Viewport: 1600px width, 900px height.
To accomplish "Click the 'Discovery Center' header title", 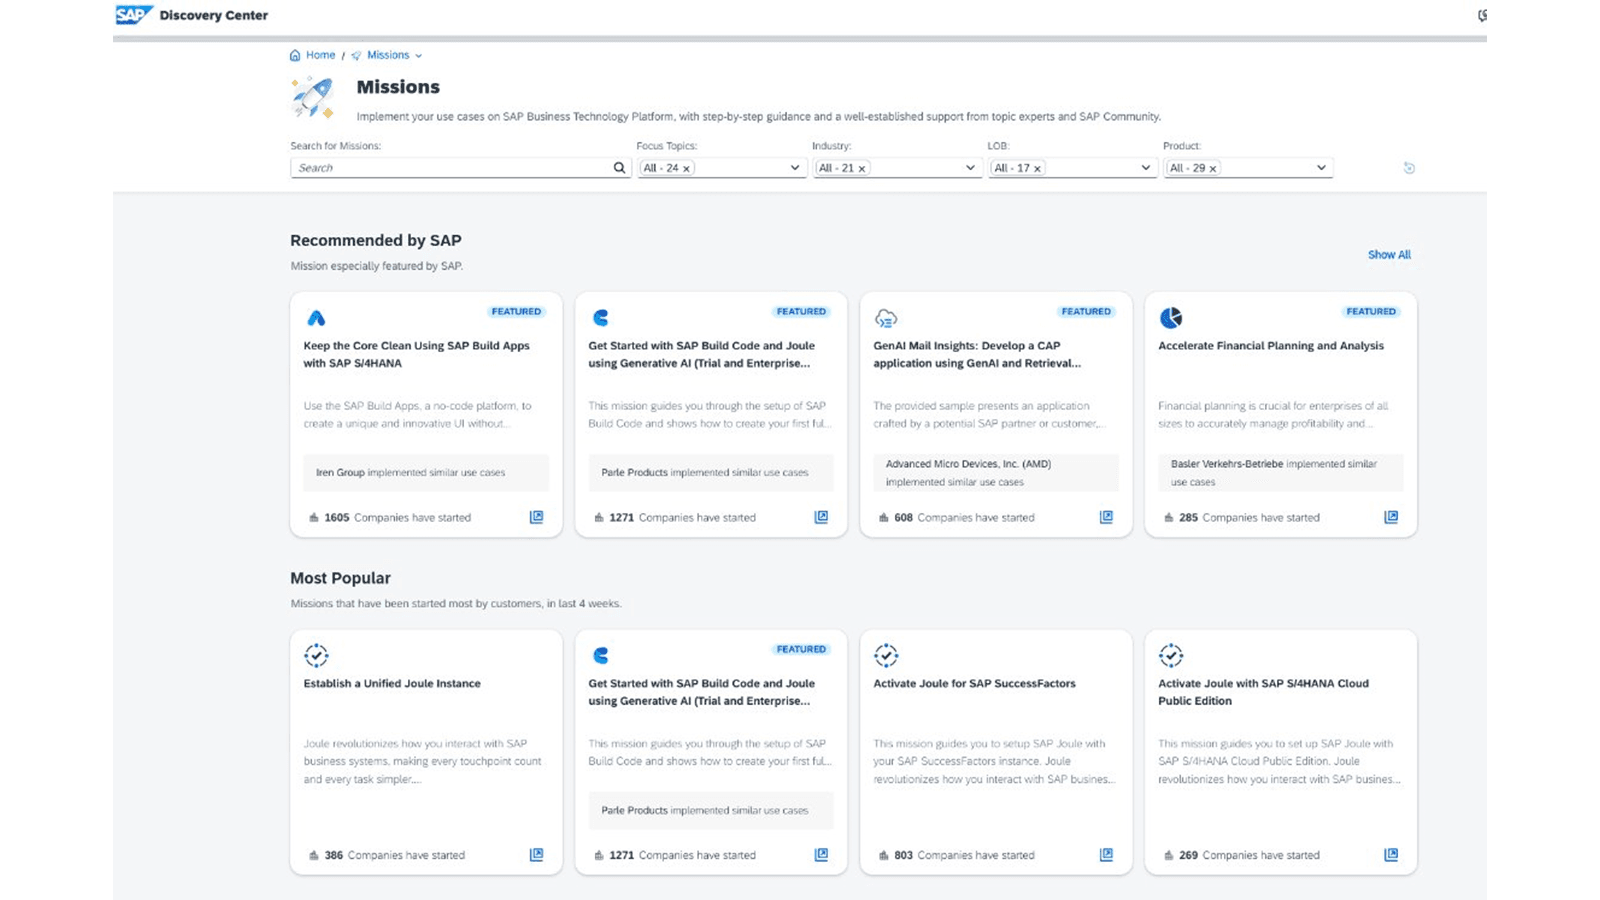I will coord(214,15).
